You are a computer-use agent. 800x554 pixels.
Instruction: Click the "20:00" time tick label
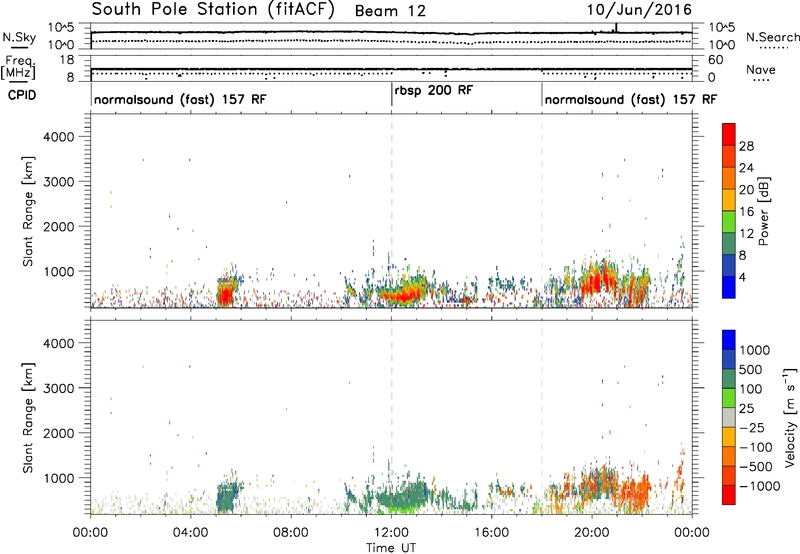[x=592, y=533]
